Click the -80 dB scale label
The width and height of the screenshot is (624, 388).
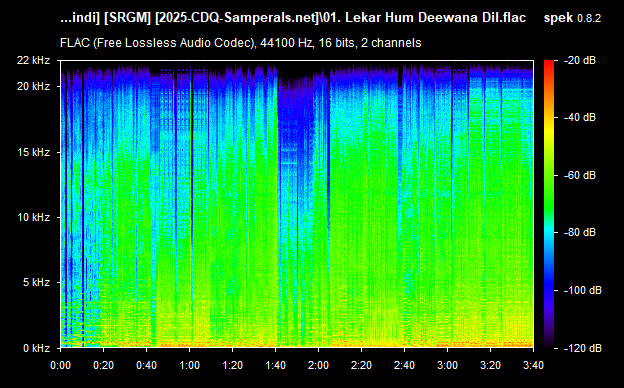pyautogui.click(x=580, y=232)
